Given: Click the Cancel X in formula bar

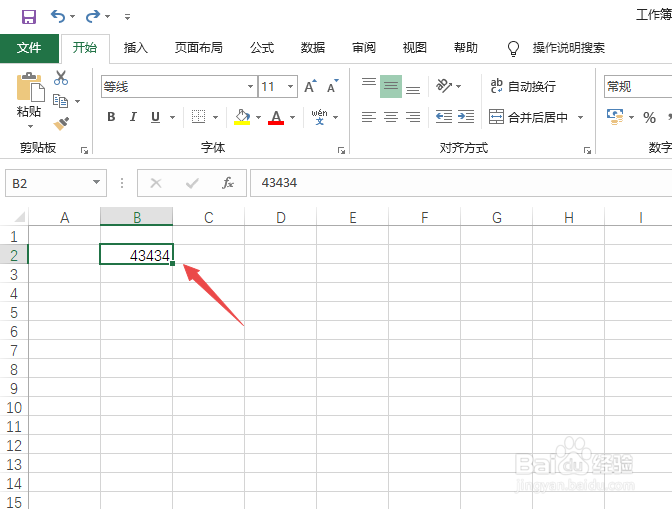Looking at the screenshot, I should [156, 183].
